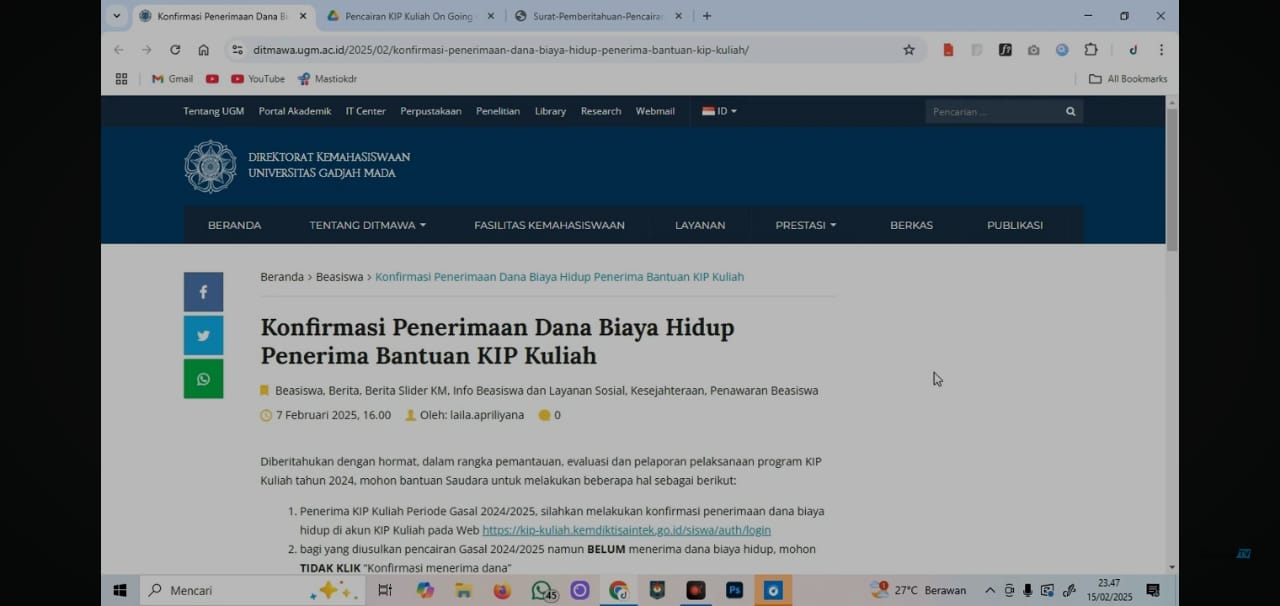Reload the page in Chrome
This screenshot has width=1280, height=606.
pos(175,50)
